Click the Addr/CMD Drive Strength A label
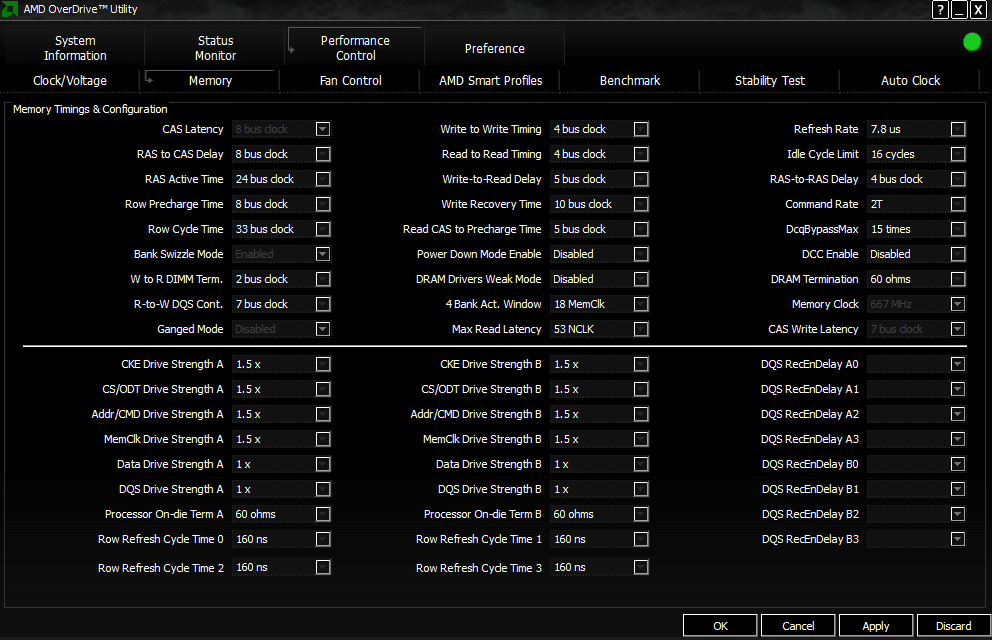Viewport: 992px width, 640px height. click(157, 414)
